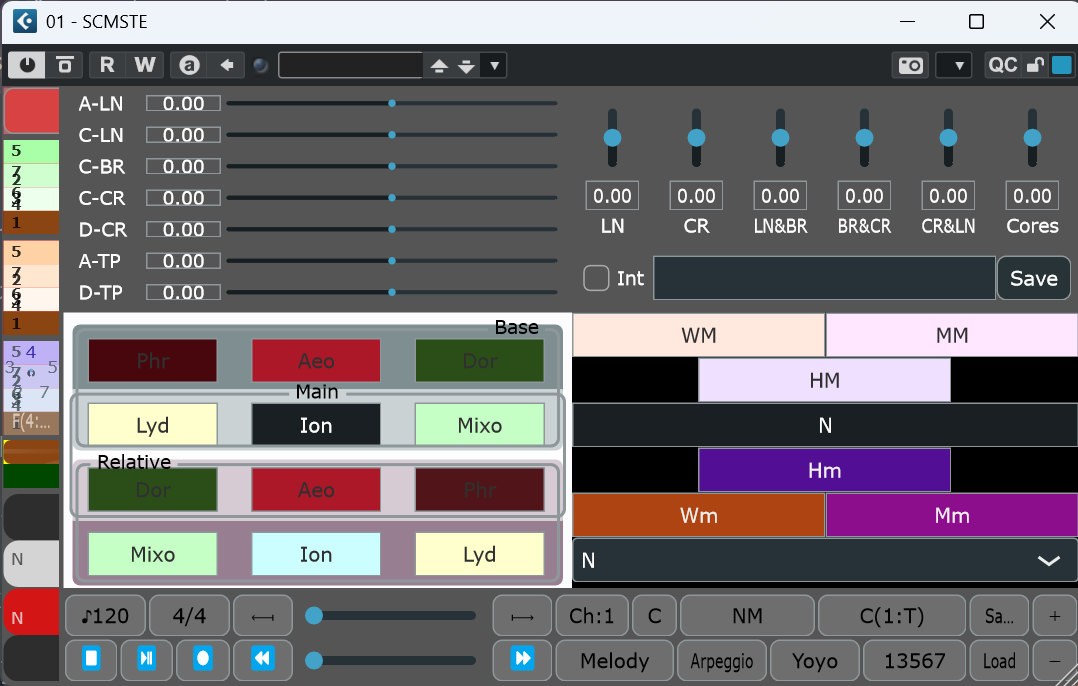The image size is (1078, 686).
Task: Select Aeo in Base row
Action: (316, 360)
